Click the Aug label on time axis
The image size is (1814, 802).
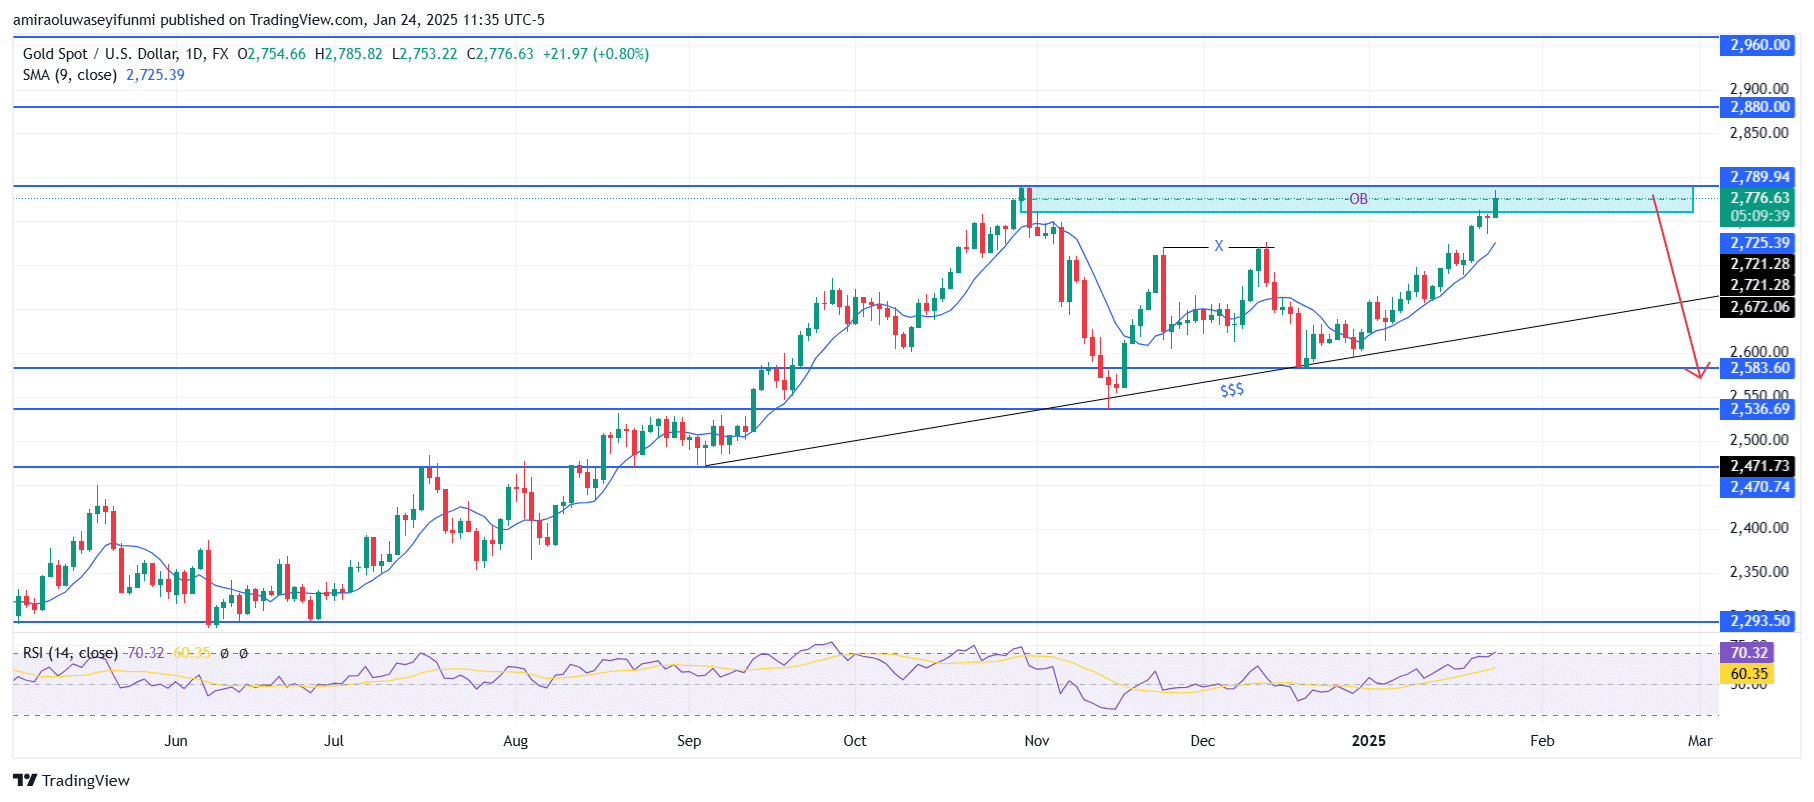515,741
